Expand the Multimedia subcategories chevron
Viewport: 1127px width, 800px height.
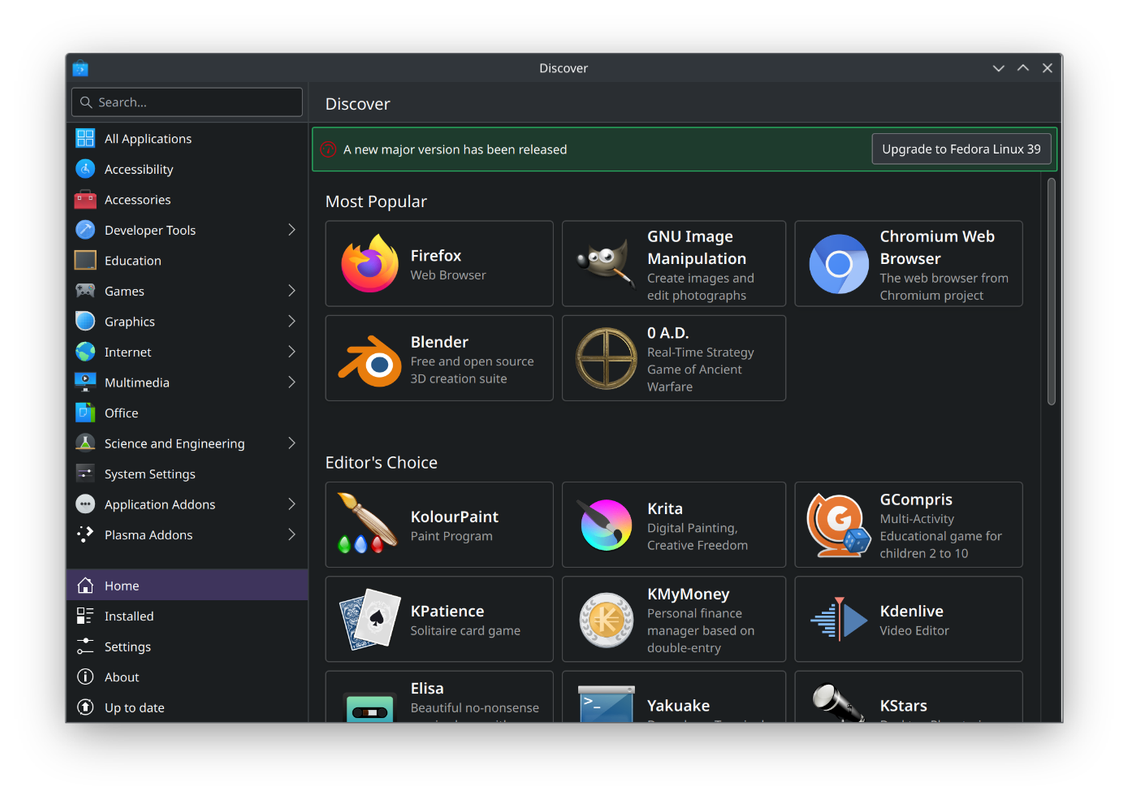[x=291, y=382]
